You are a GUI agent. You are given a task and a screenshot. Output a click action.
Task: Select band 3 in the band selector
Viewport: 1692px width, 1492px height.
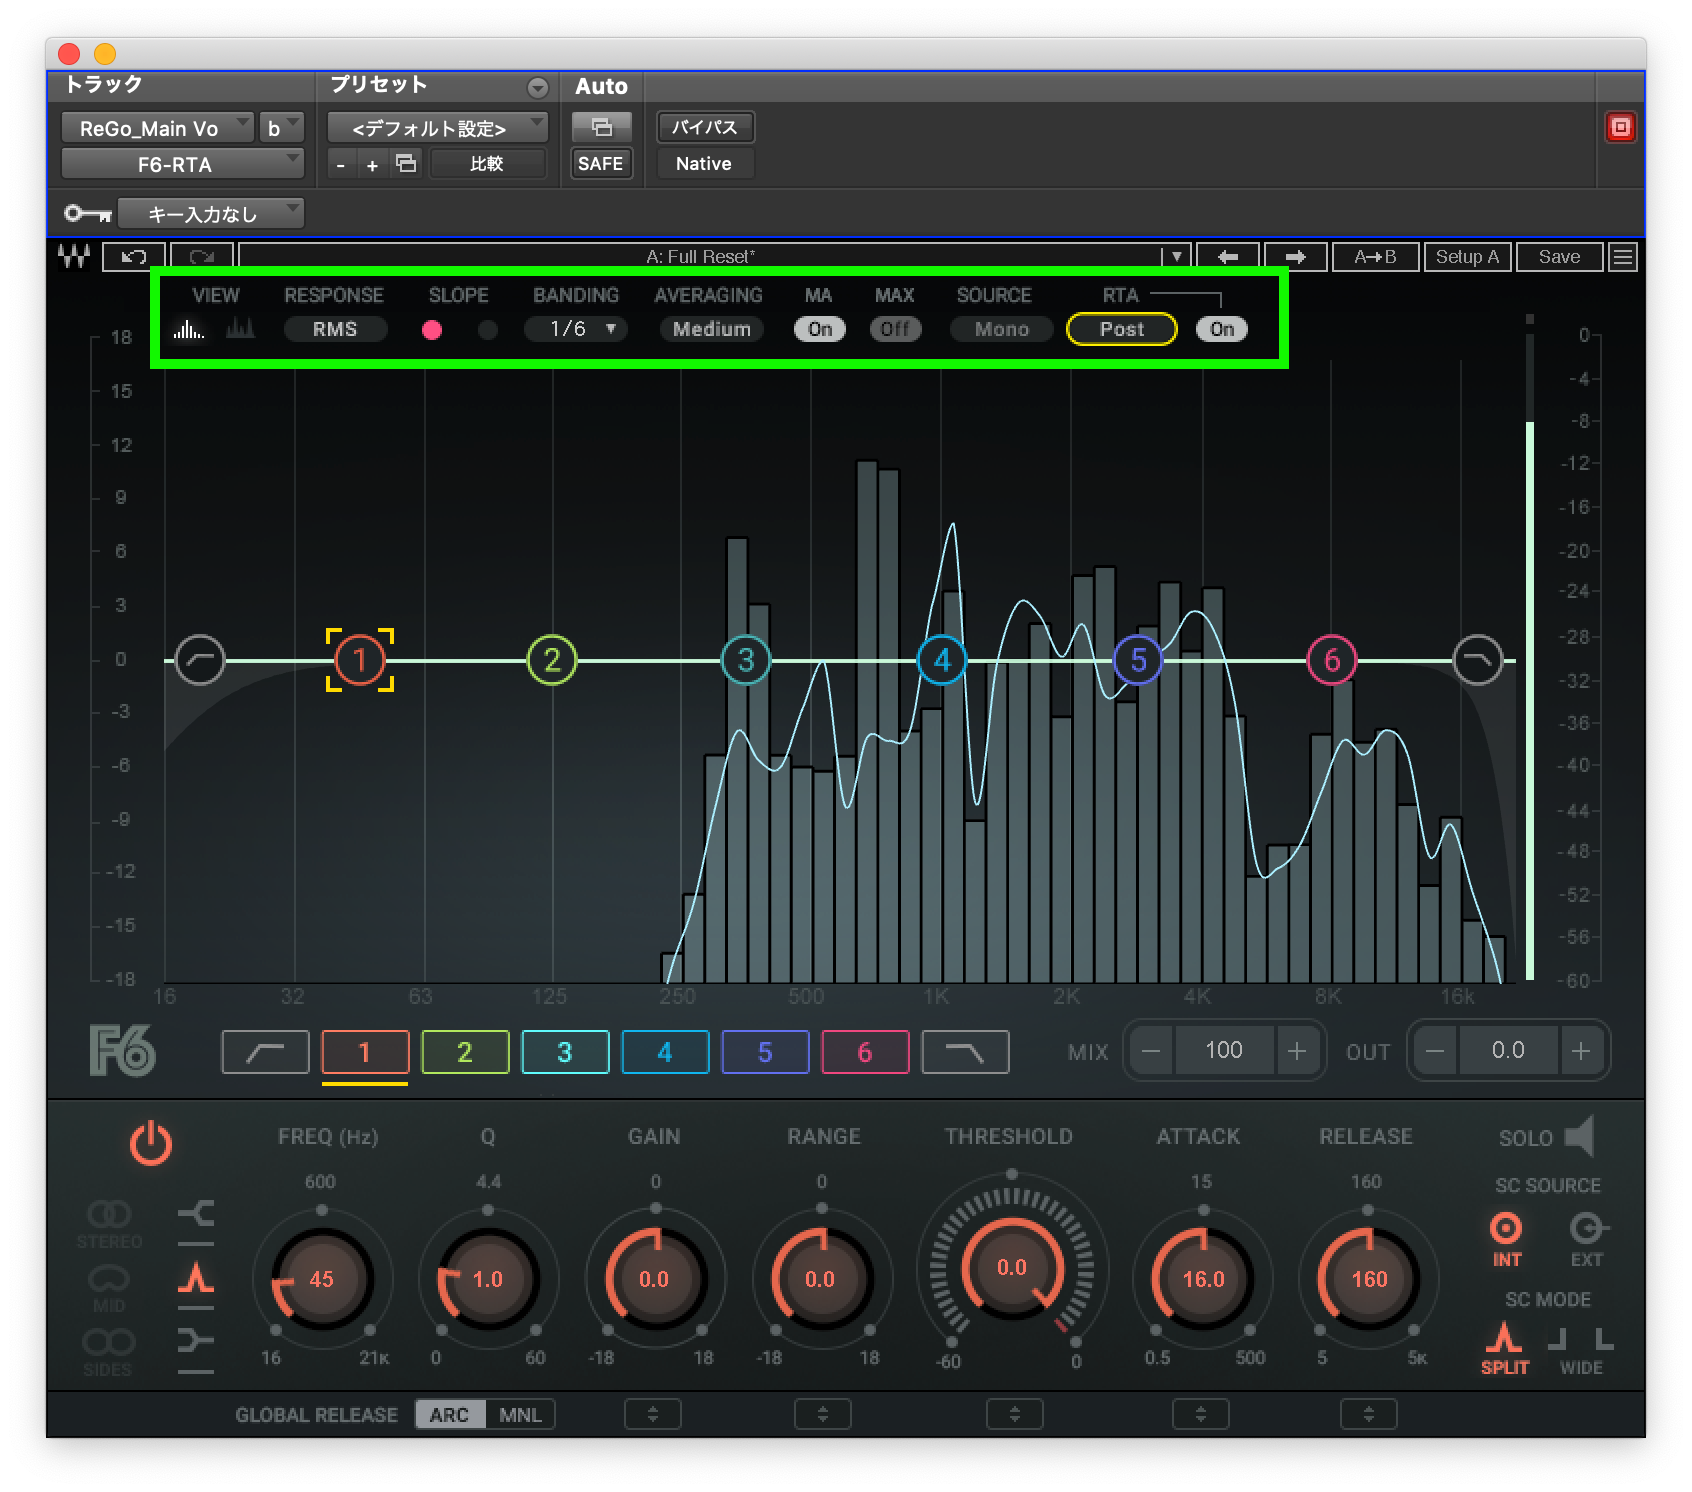point(565,1052)
